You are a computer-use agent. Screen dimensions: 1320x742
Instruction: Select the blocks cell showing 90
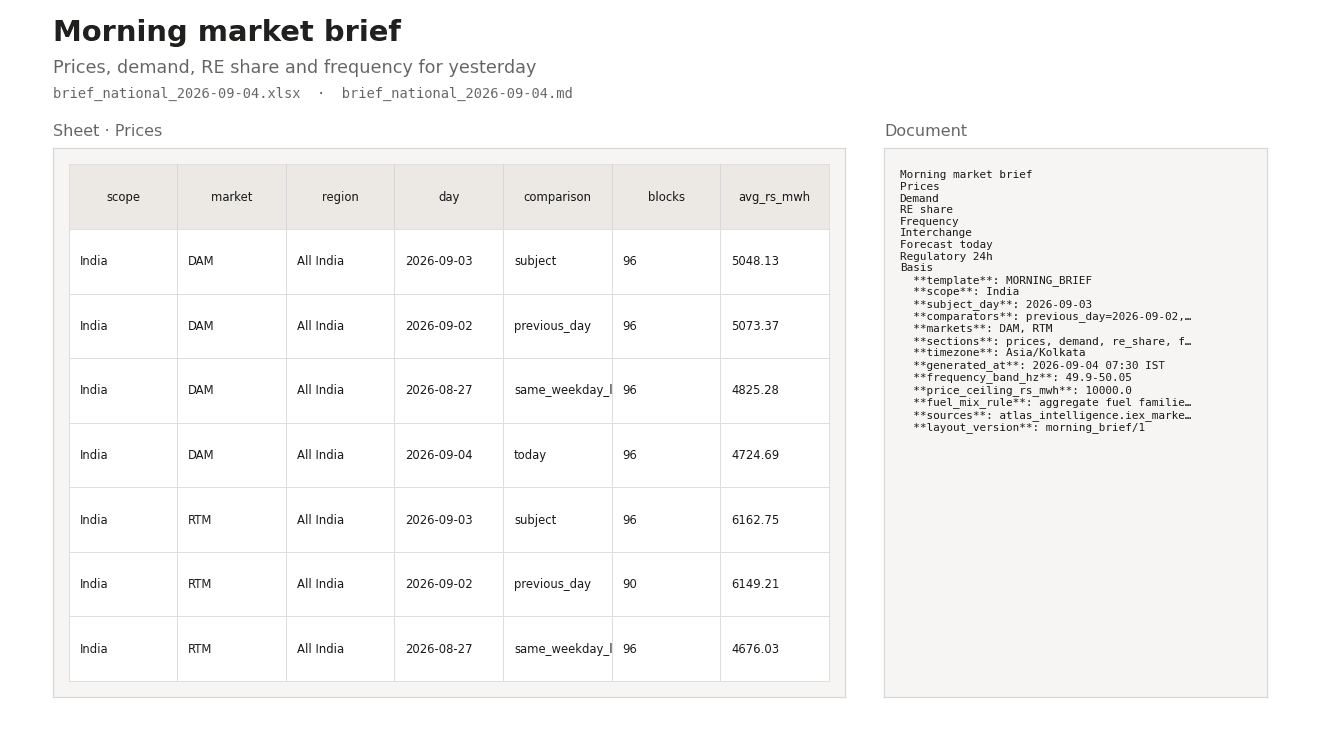point(666,584)
